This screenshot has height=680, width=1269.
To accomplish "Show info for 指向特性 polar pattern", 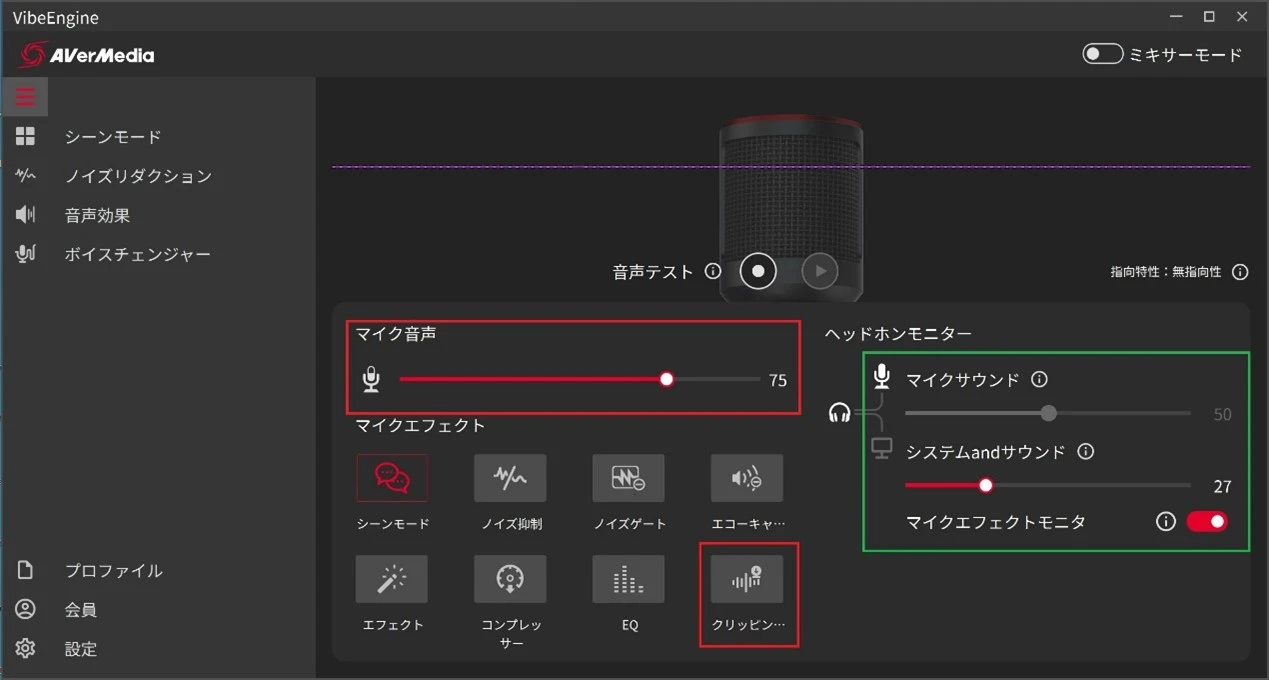I will pyautogui.click(x=1240, y=272).
